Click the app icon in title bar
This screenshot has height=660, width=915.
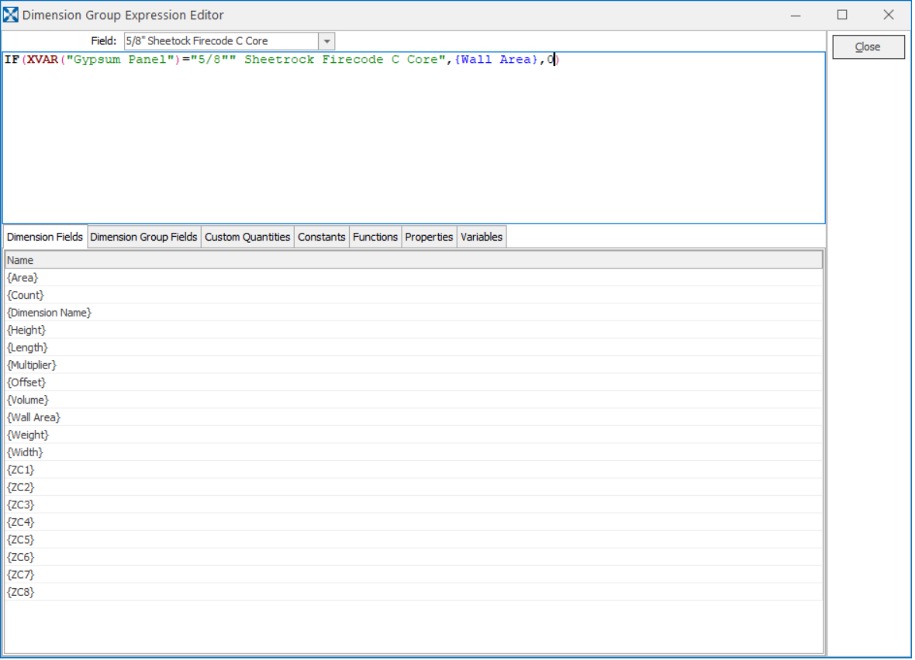pos(11,15)
